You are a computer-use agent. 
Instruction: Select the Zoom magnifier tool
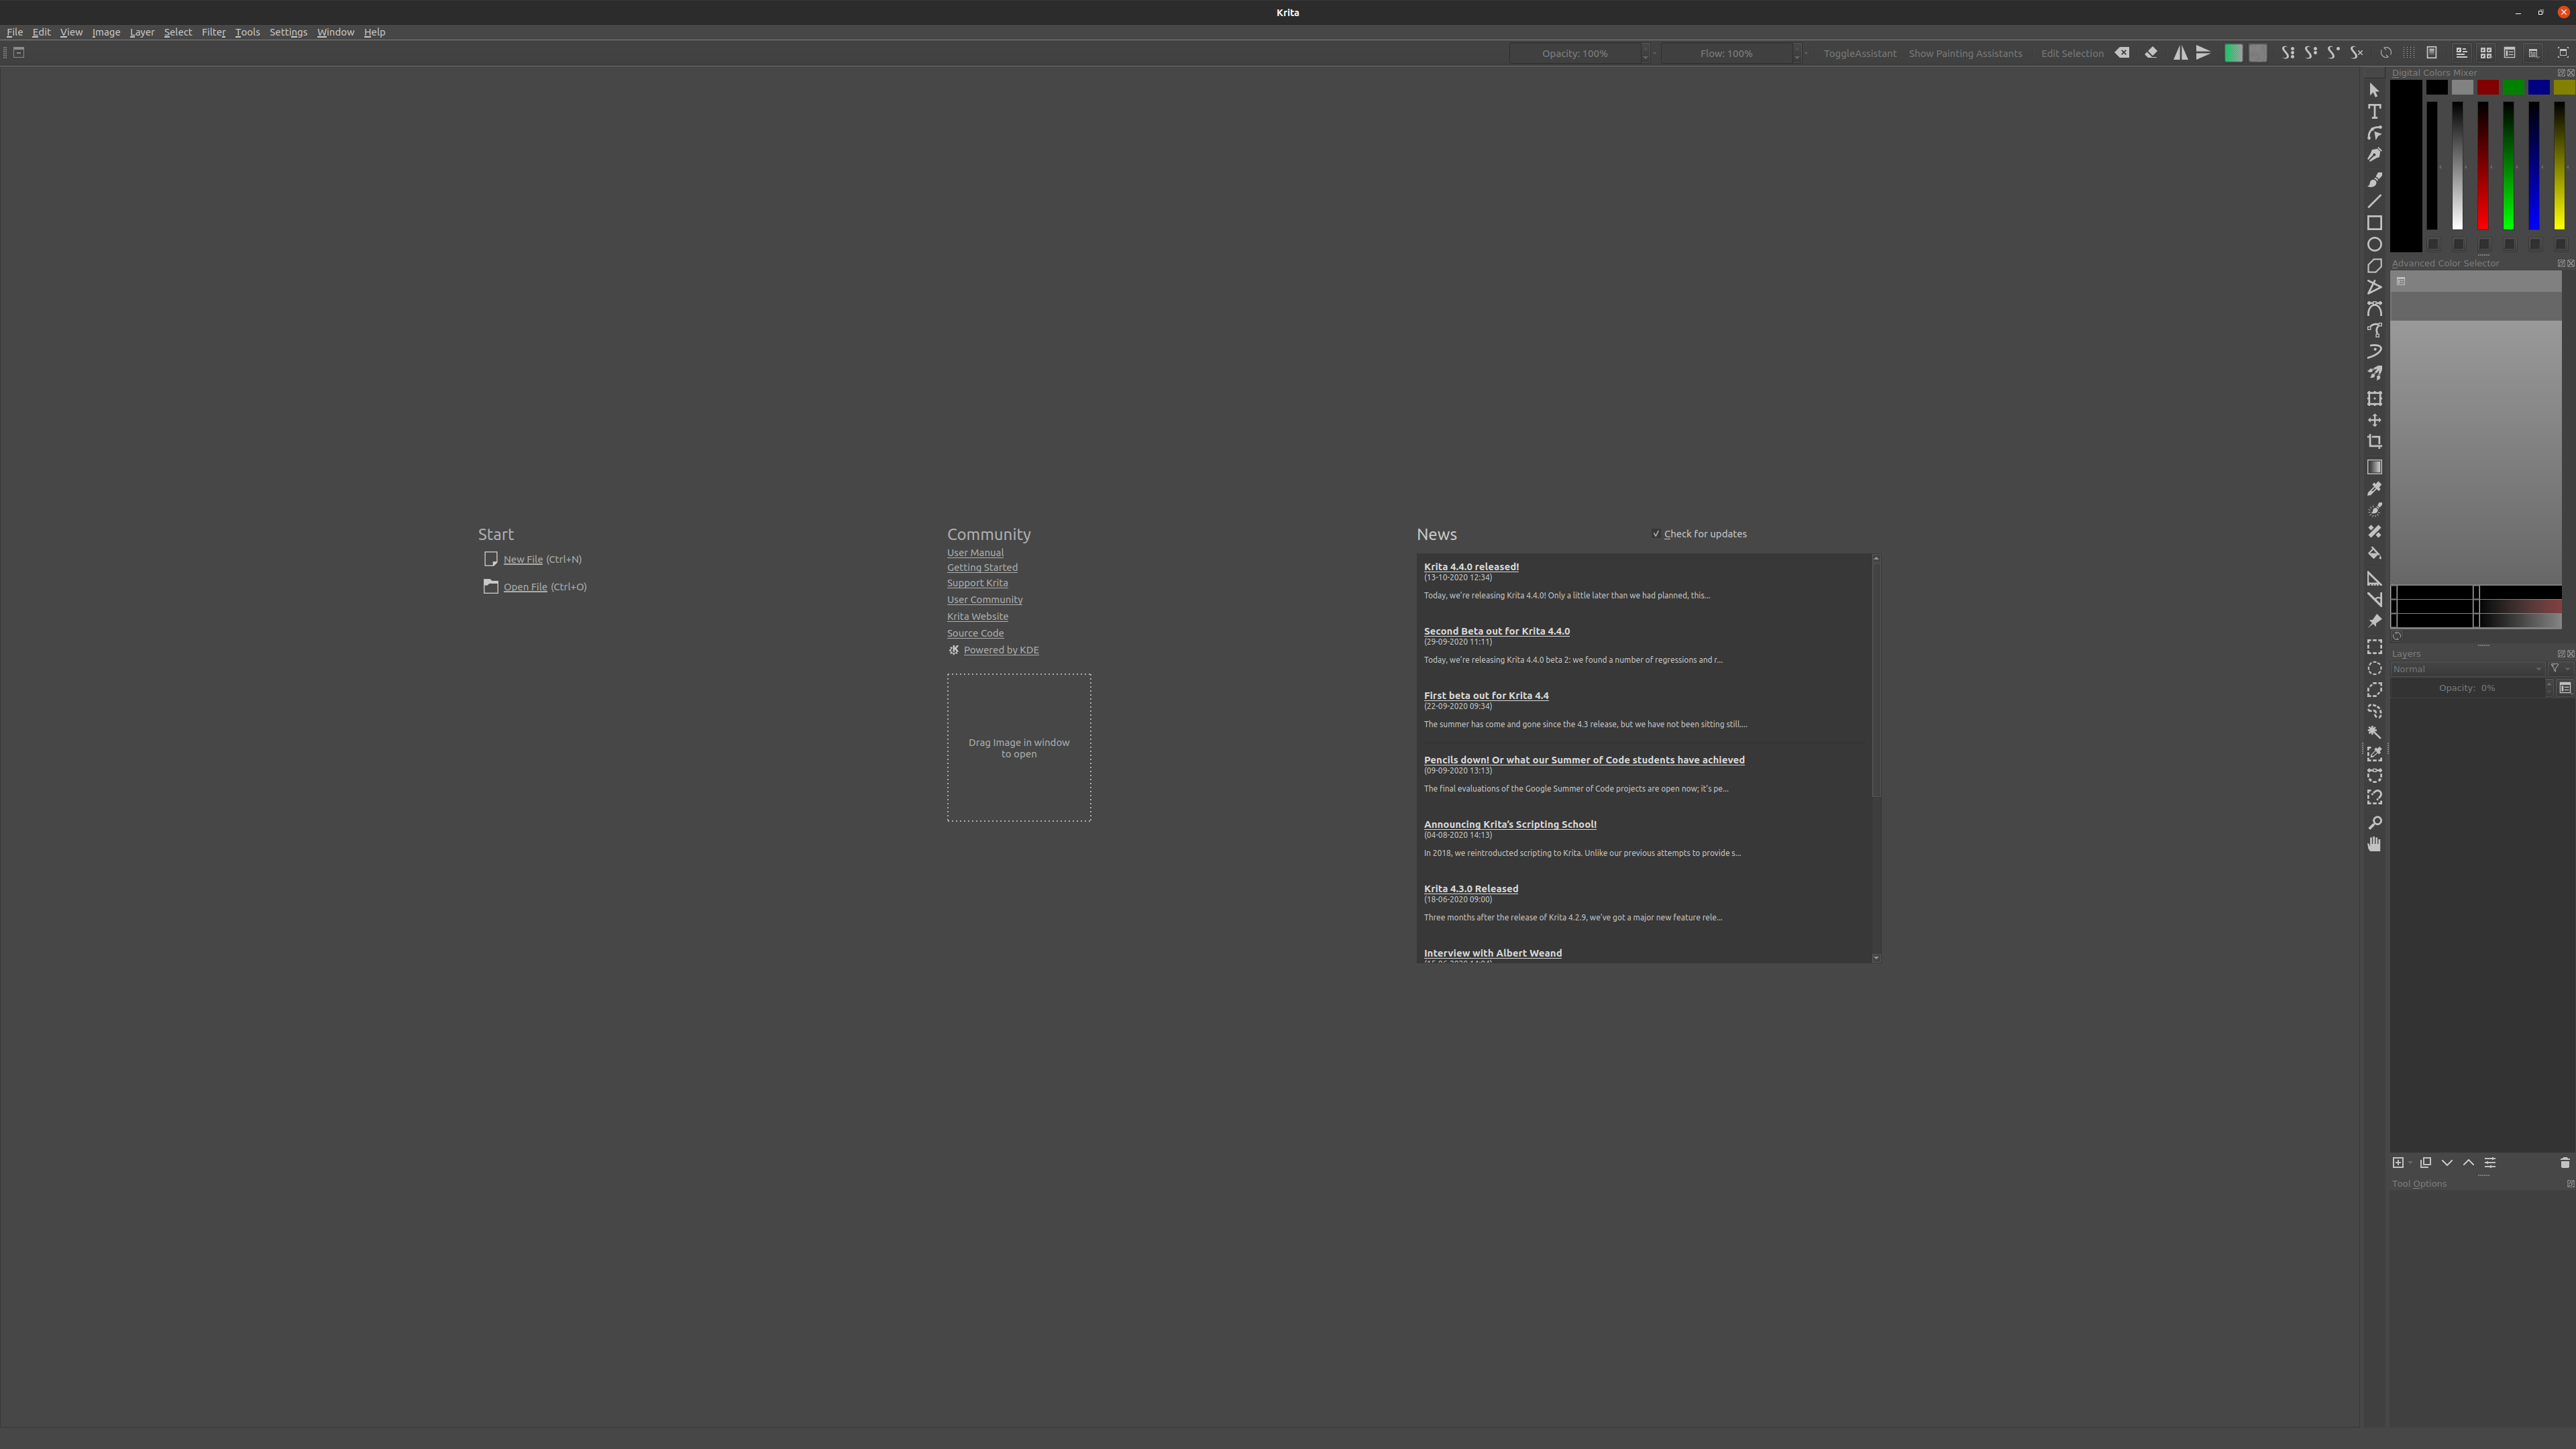click(x=2374, y=823)
